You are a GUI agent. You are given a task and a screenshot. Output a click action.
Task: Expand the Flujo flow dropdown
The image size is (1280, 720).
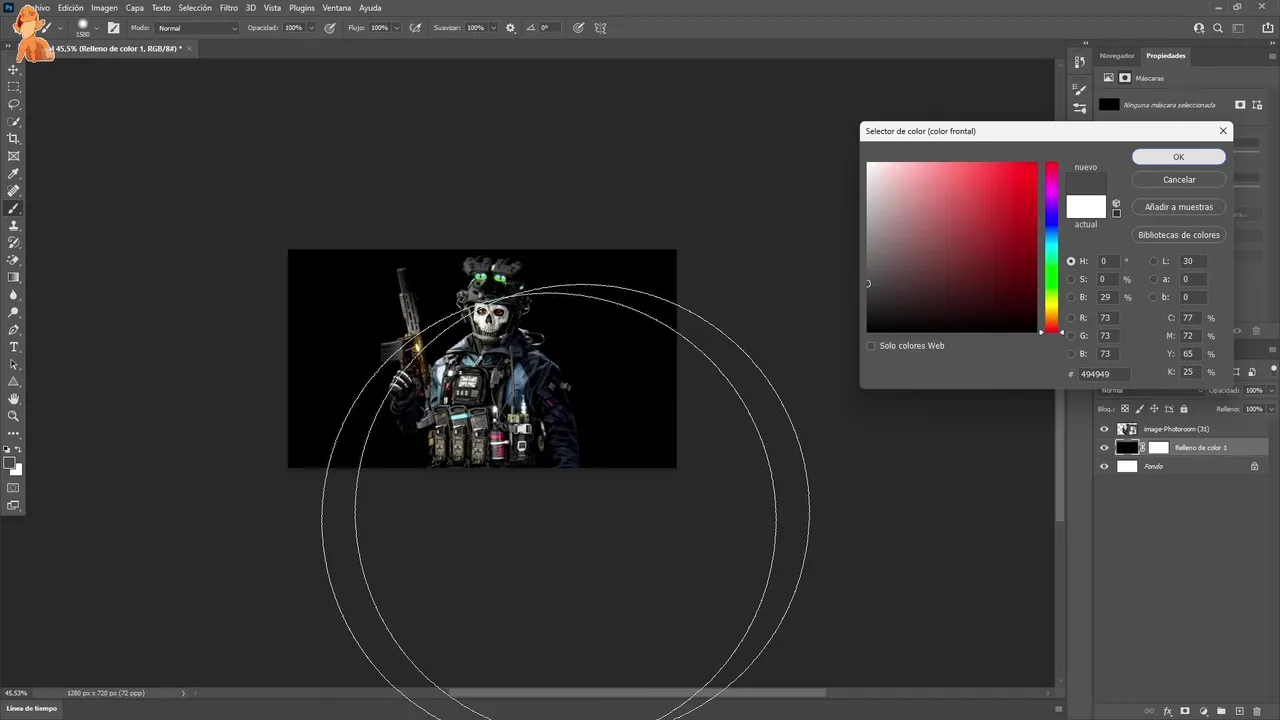397,28
